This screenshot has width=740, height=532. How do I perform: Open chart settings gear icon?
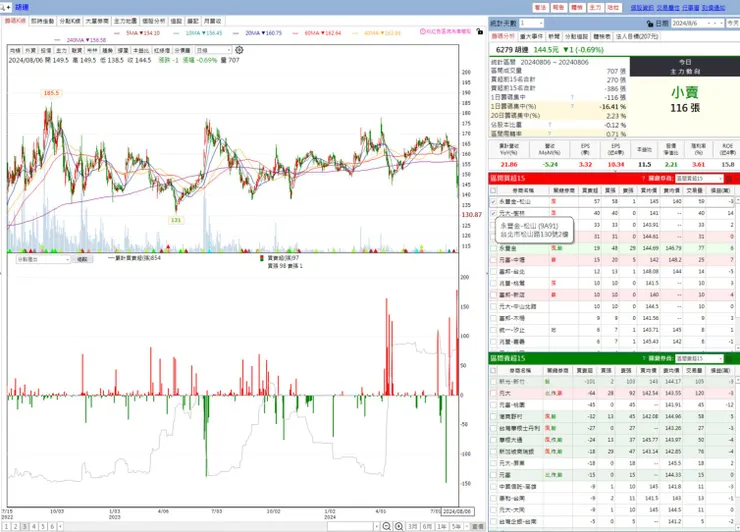[x=239, y=50]
